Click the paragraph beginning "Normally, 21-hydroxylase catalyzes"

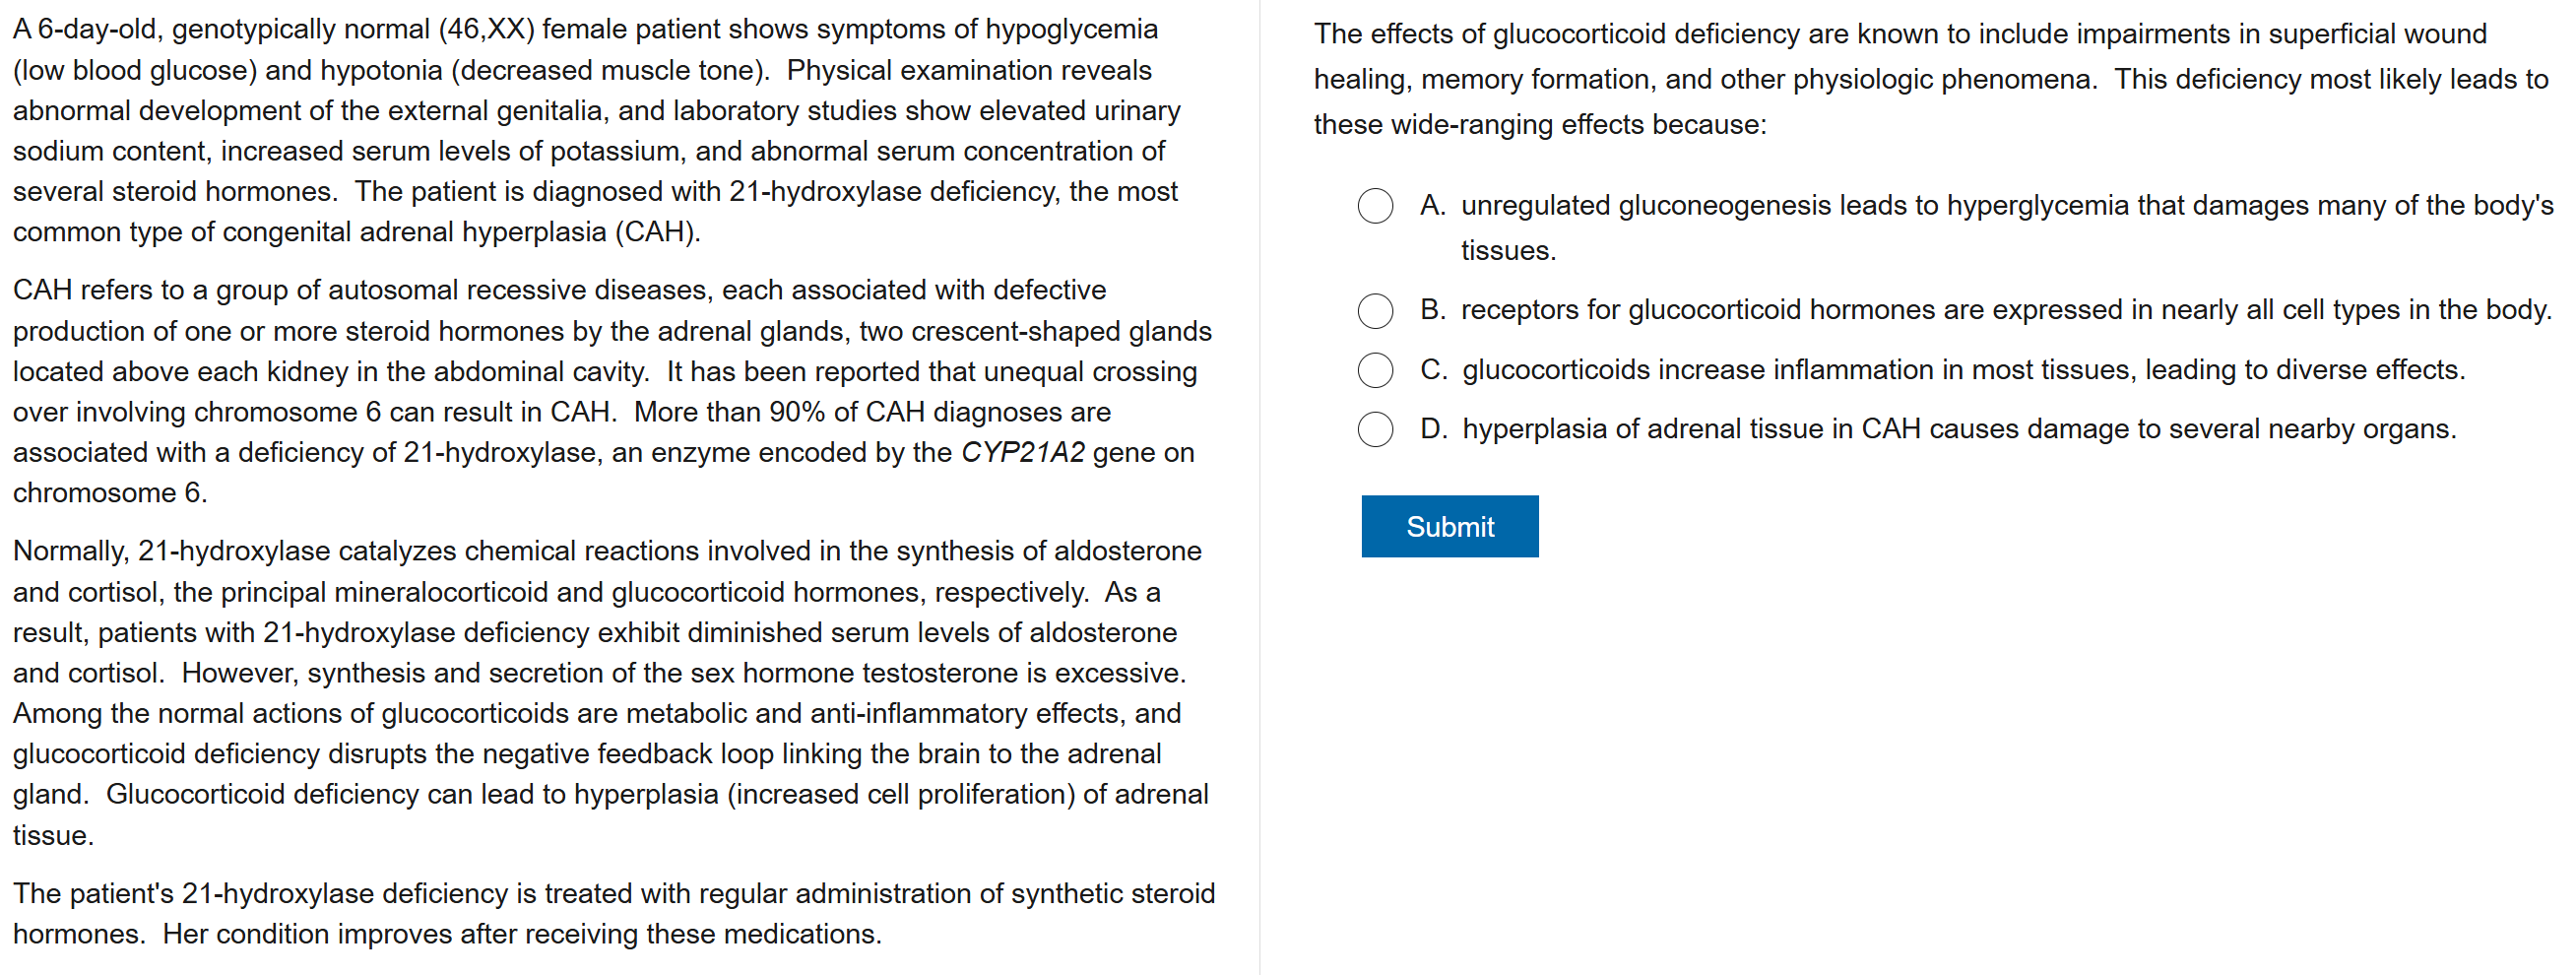(x=610, y=692)
